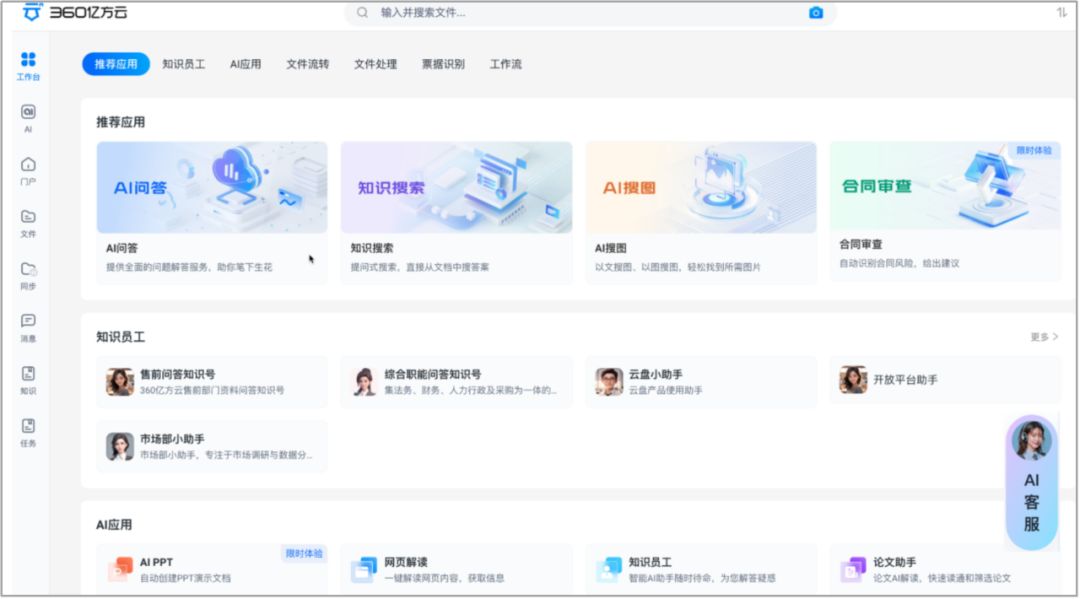1080x599 pixels.
Task: Click the transfer arrows icon top right
Action: [1061, 12]
